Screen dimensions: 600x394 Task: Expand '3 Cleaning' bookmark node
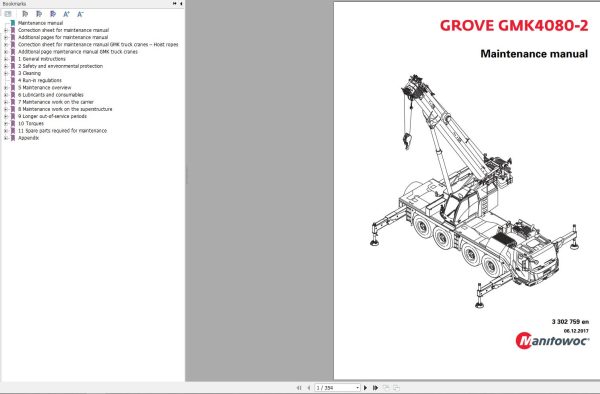[x=6, y=73]
